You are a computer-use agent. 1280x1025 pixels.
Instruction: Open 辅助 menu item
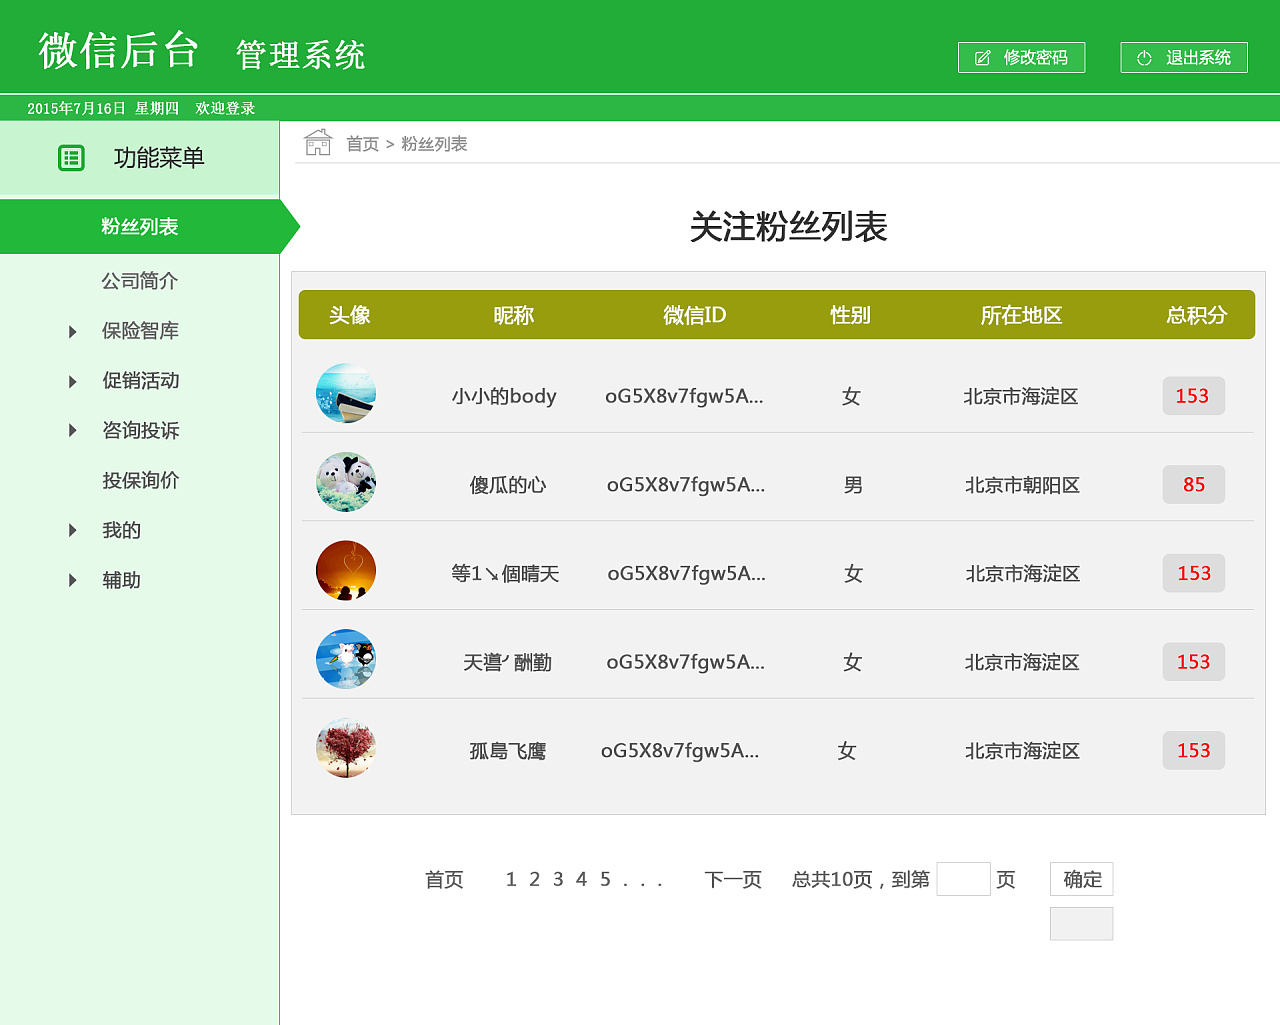pos(121,581)
